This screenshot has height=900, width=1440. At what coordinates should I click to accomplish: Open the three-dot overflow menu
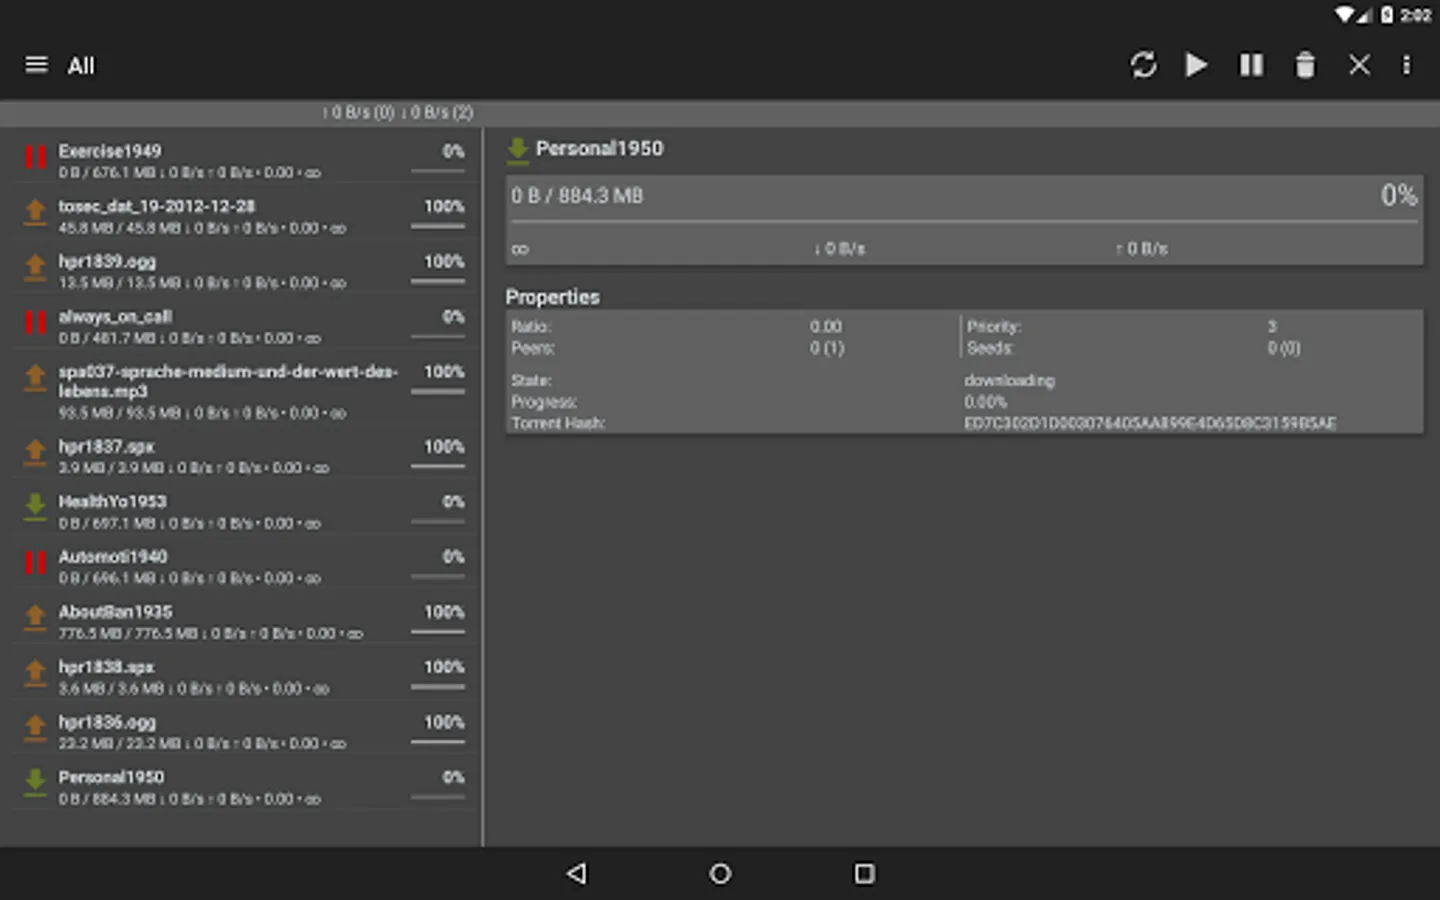[1406, 65]
